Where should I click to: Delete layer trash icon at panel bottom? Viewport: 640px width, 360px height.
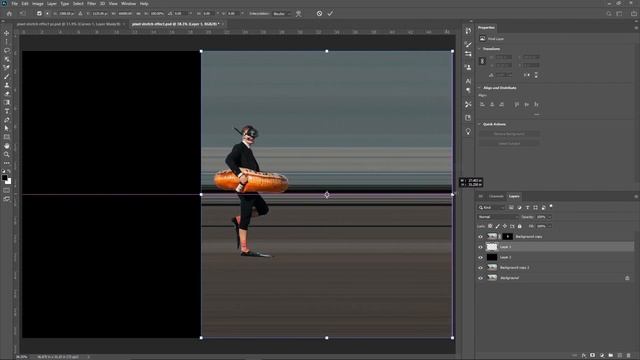pos(629,356)
